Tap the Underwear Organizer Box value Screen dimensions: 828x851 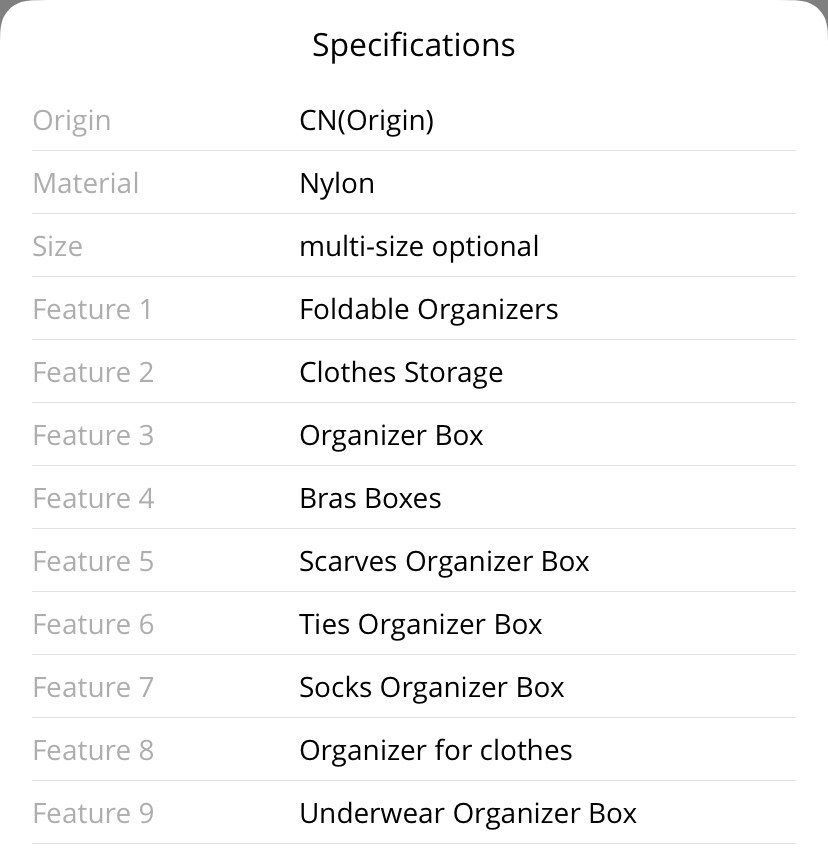tap(468, 814)
